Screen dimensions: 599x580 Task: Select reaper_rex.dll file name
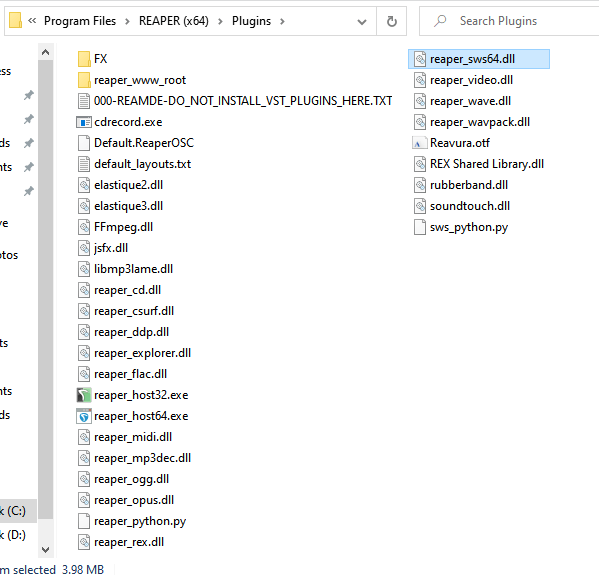pyautogui.click(x=129, y=542)
